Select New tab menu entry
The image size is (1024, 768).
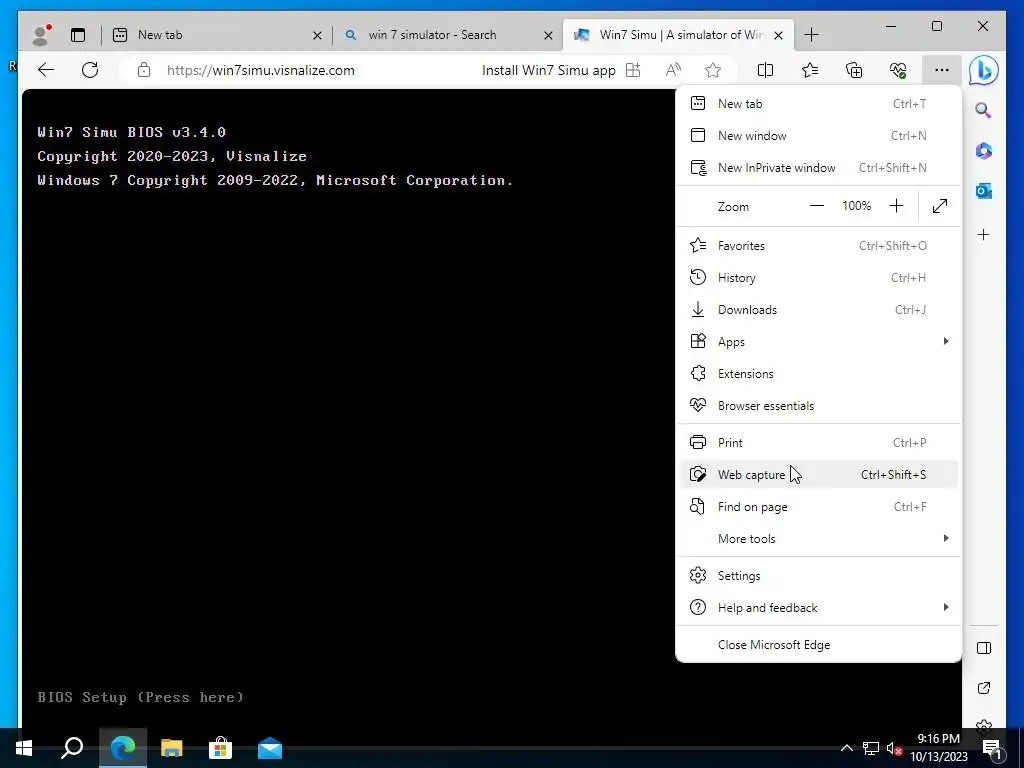click(818, 104)
